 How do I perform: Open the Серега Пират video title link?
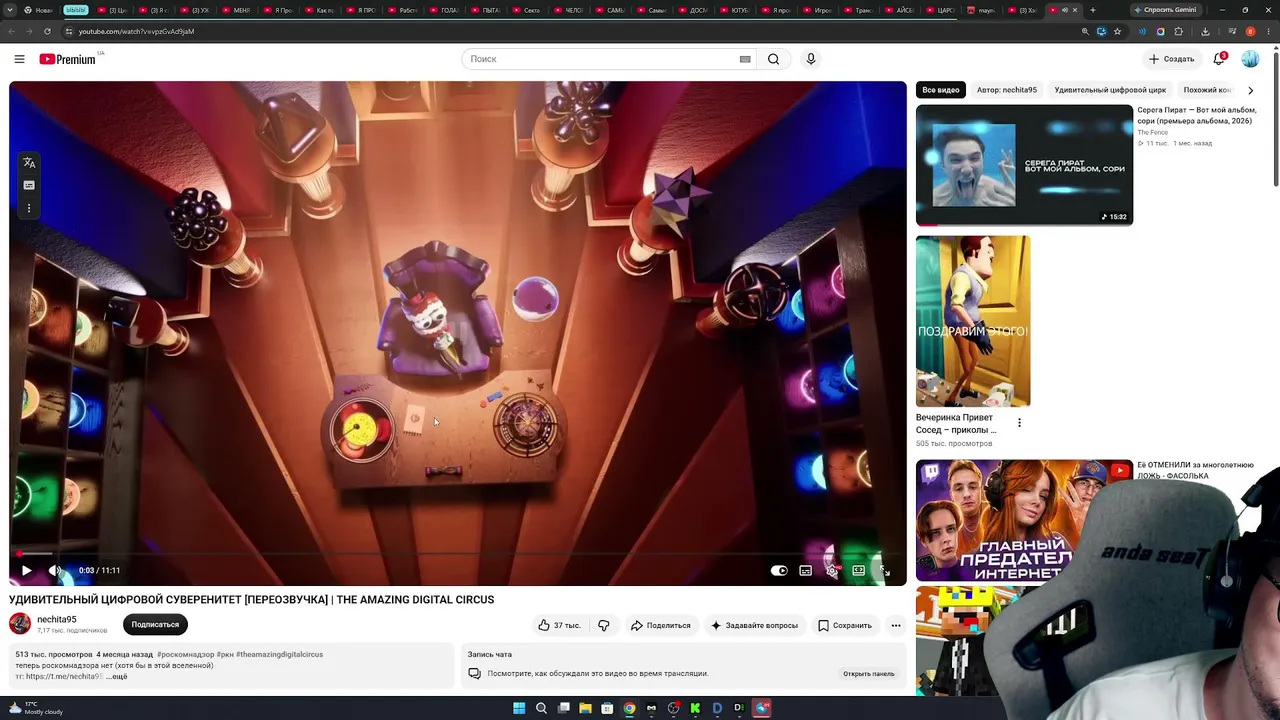pos(1196,116)
